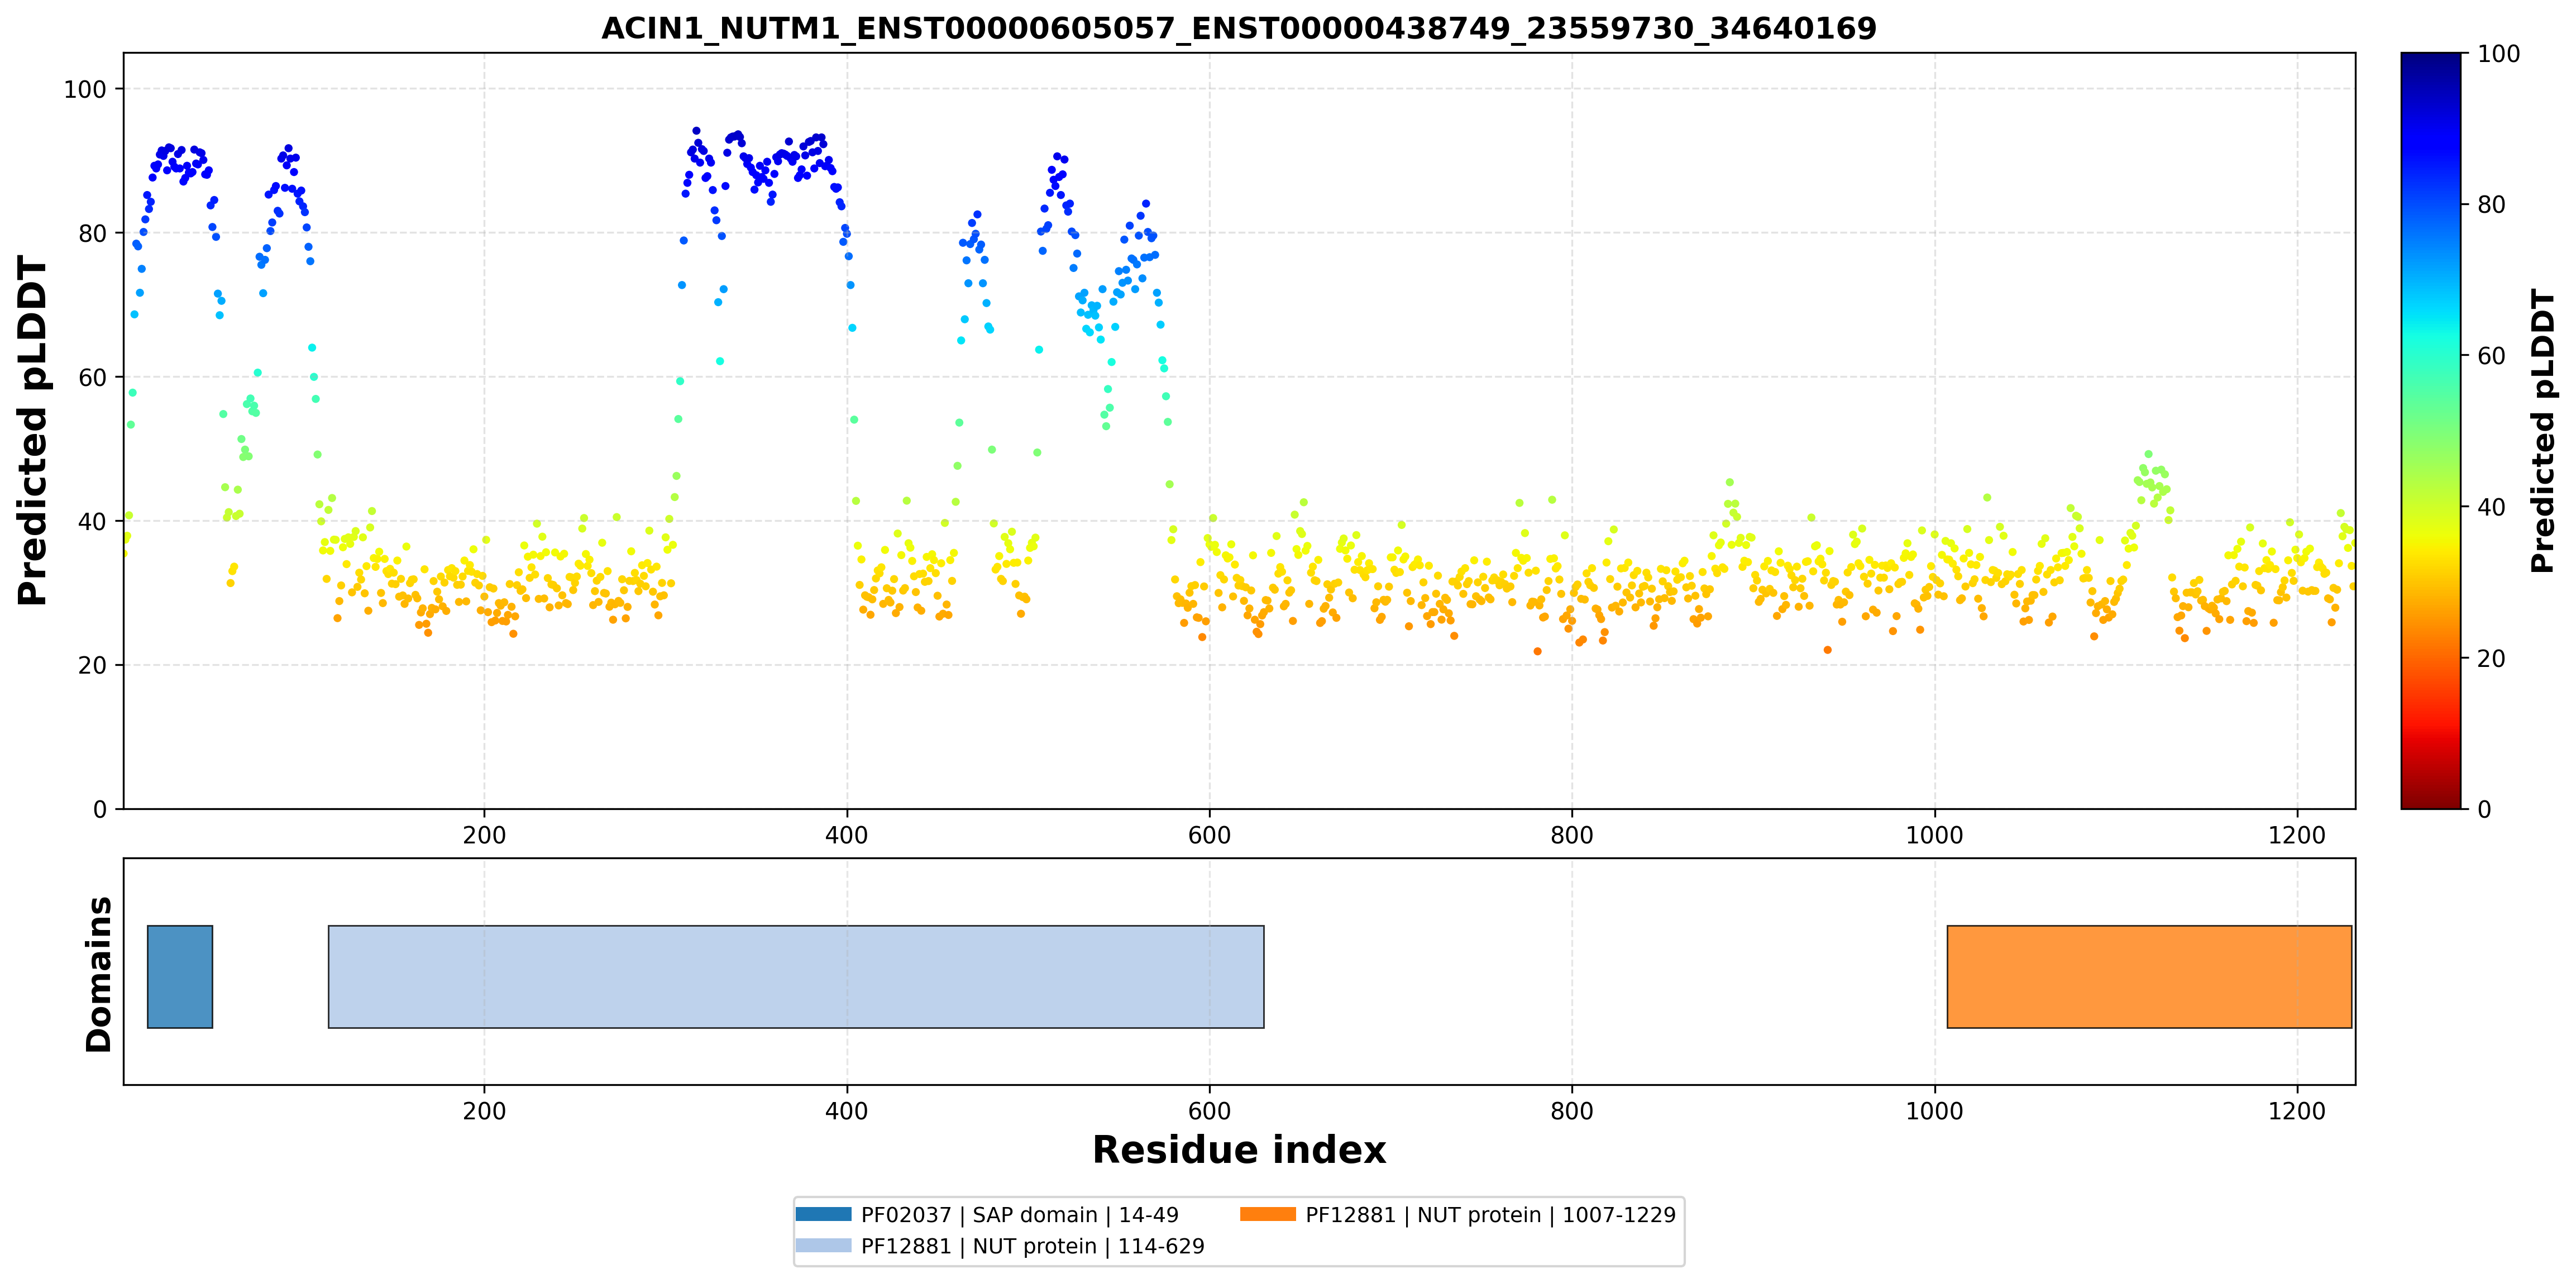Click the 'PF12881 | NUT protein | 114-629' legend label
Screen dimensions: 2576x1283
1033,1246
